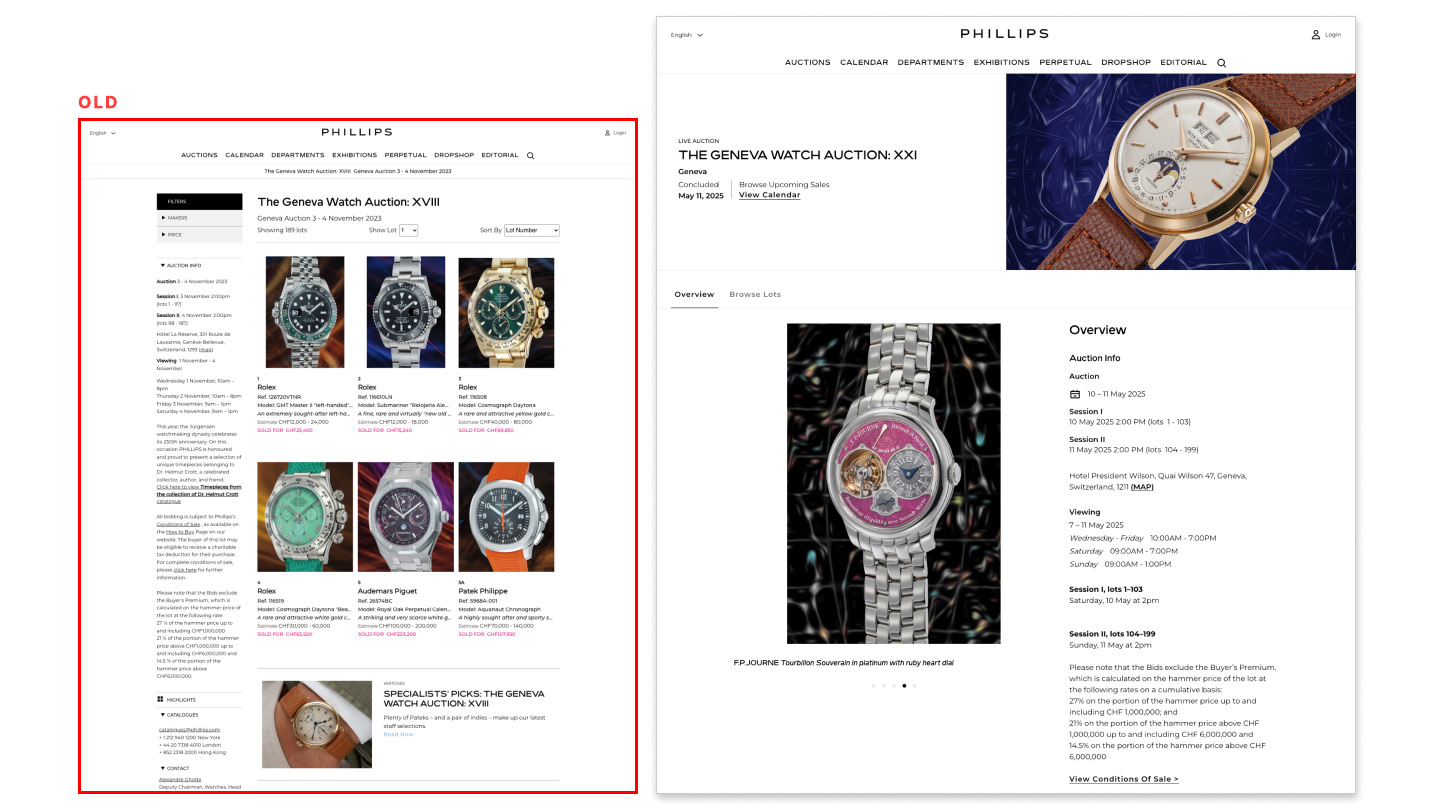
Task: Click the calendar icon beside 10 – 11 May 2025
Action: (1075, 394)
